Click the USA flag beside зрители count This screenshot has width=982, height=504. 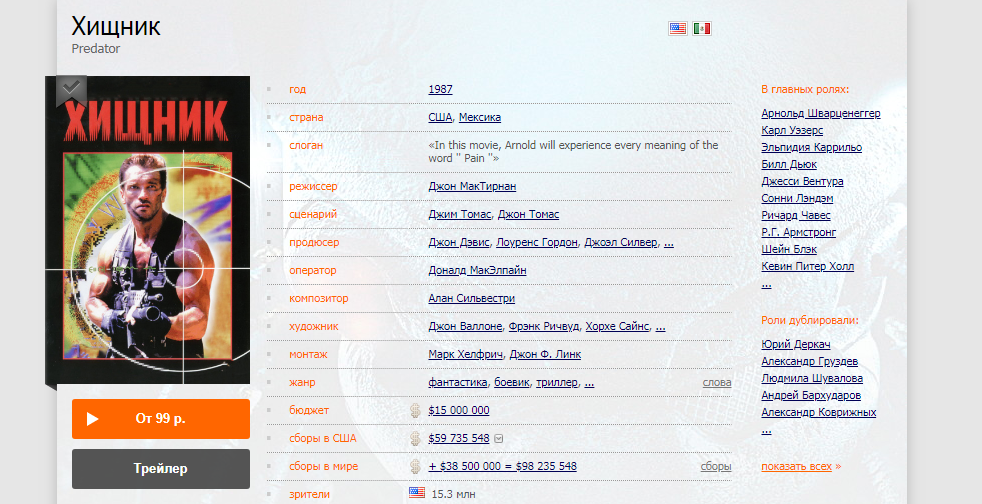click(x=416, y=493)
